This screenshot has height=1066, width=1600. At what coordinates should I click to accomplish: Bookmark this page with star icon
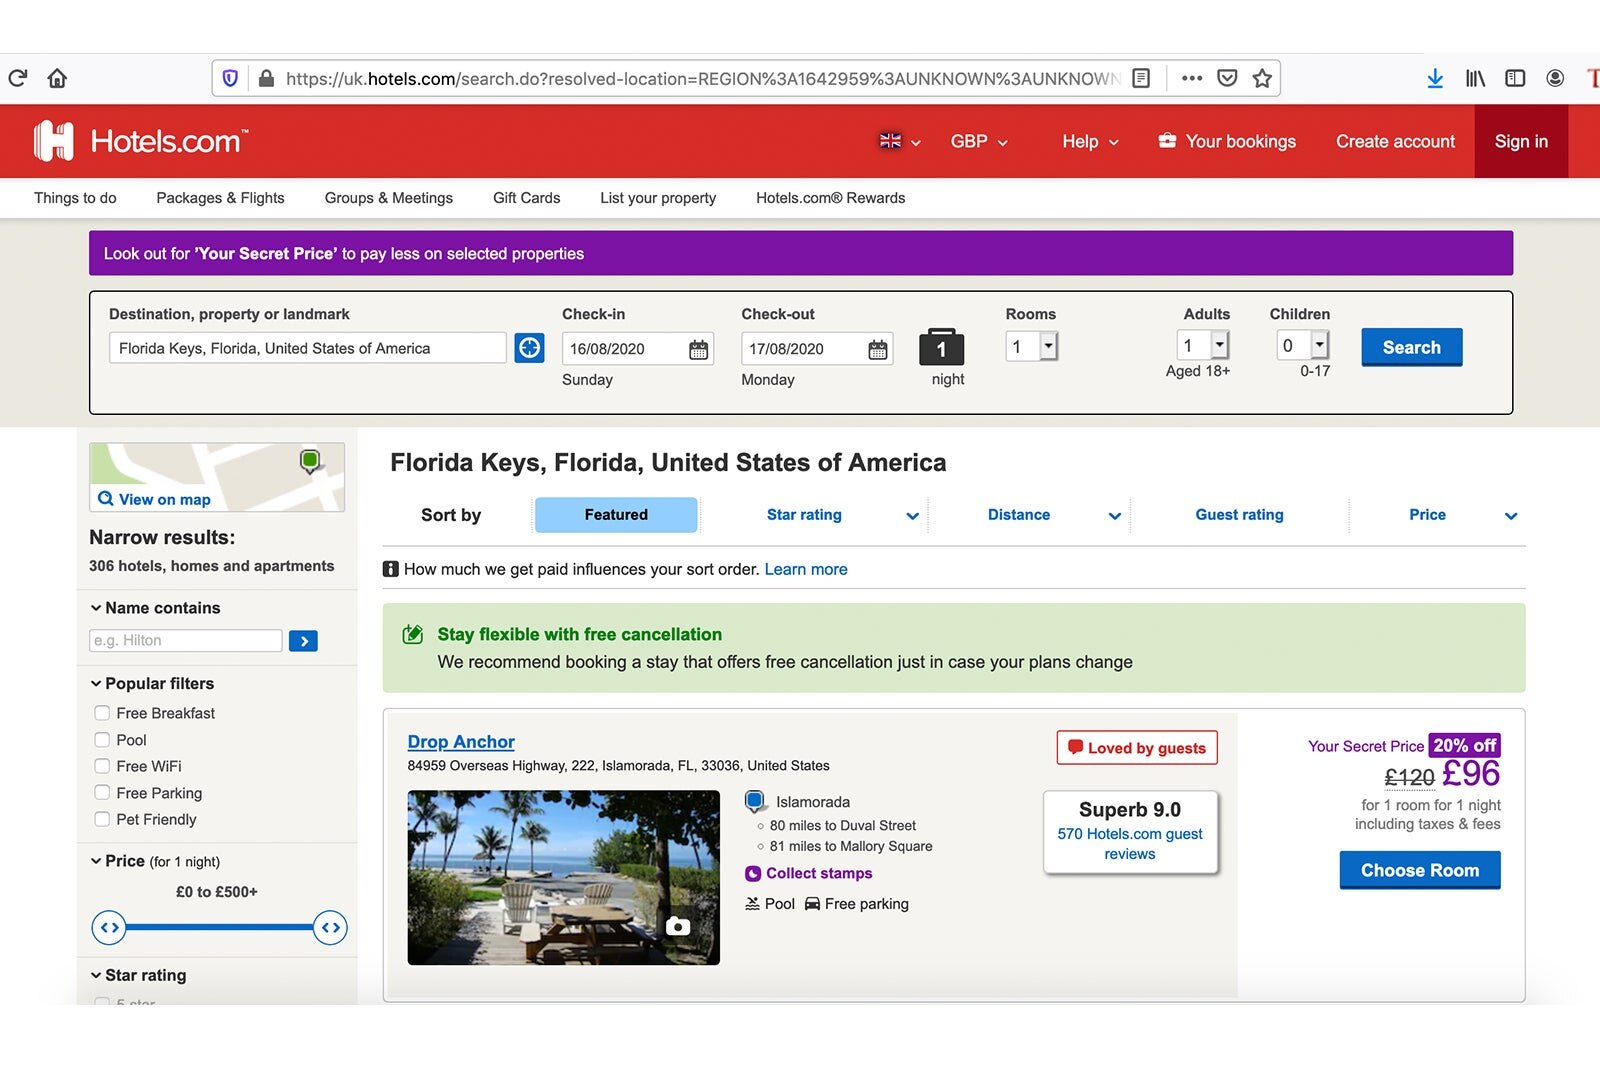[1262, 78]
